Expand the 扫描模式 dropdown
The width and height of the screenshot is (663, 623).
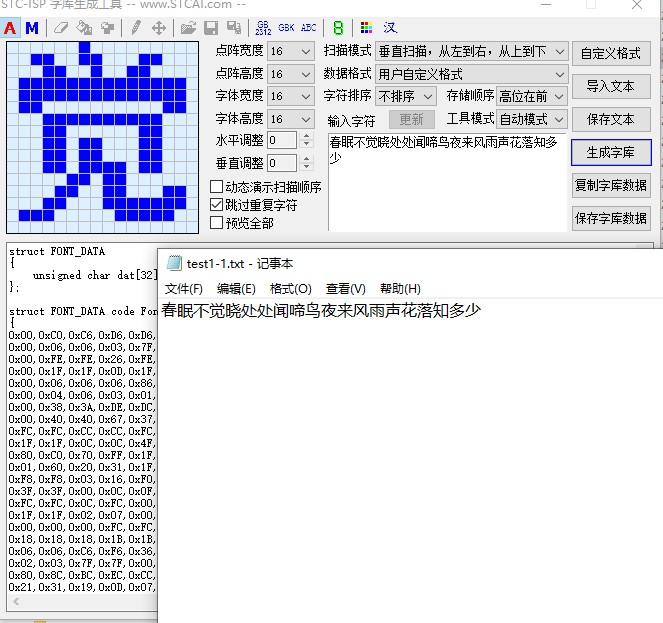click(x=471, y=51)
